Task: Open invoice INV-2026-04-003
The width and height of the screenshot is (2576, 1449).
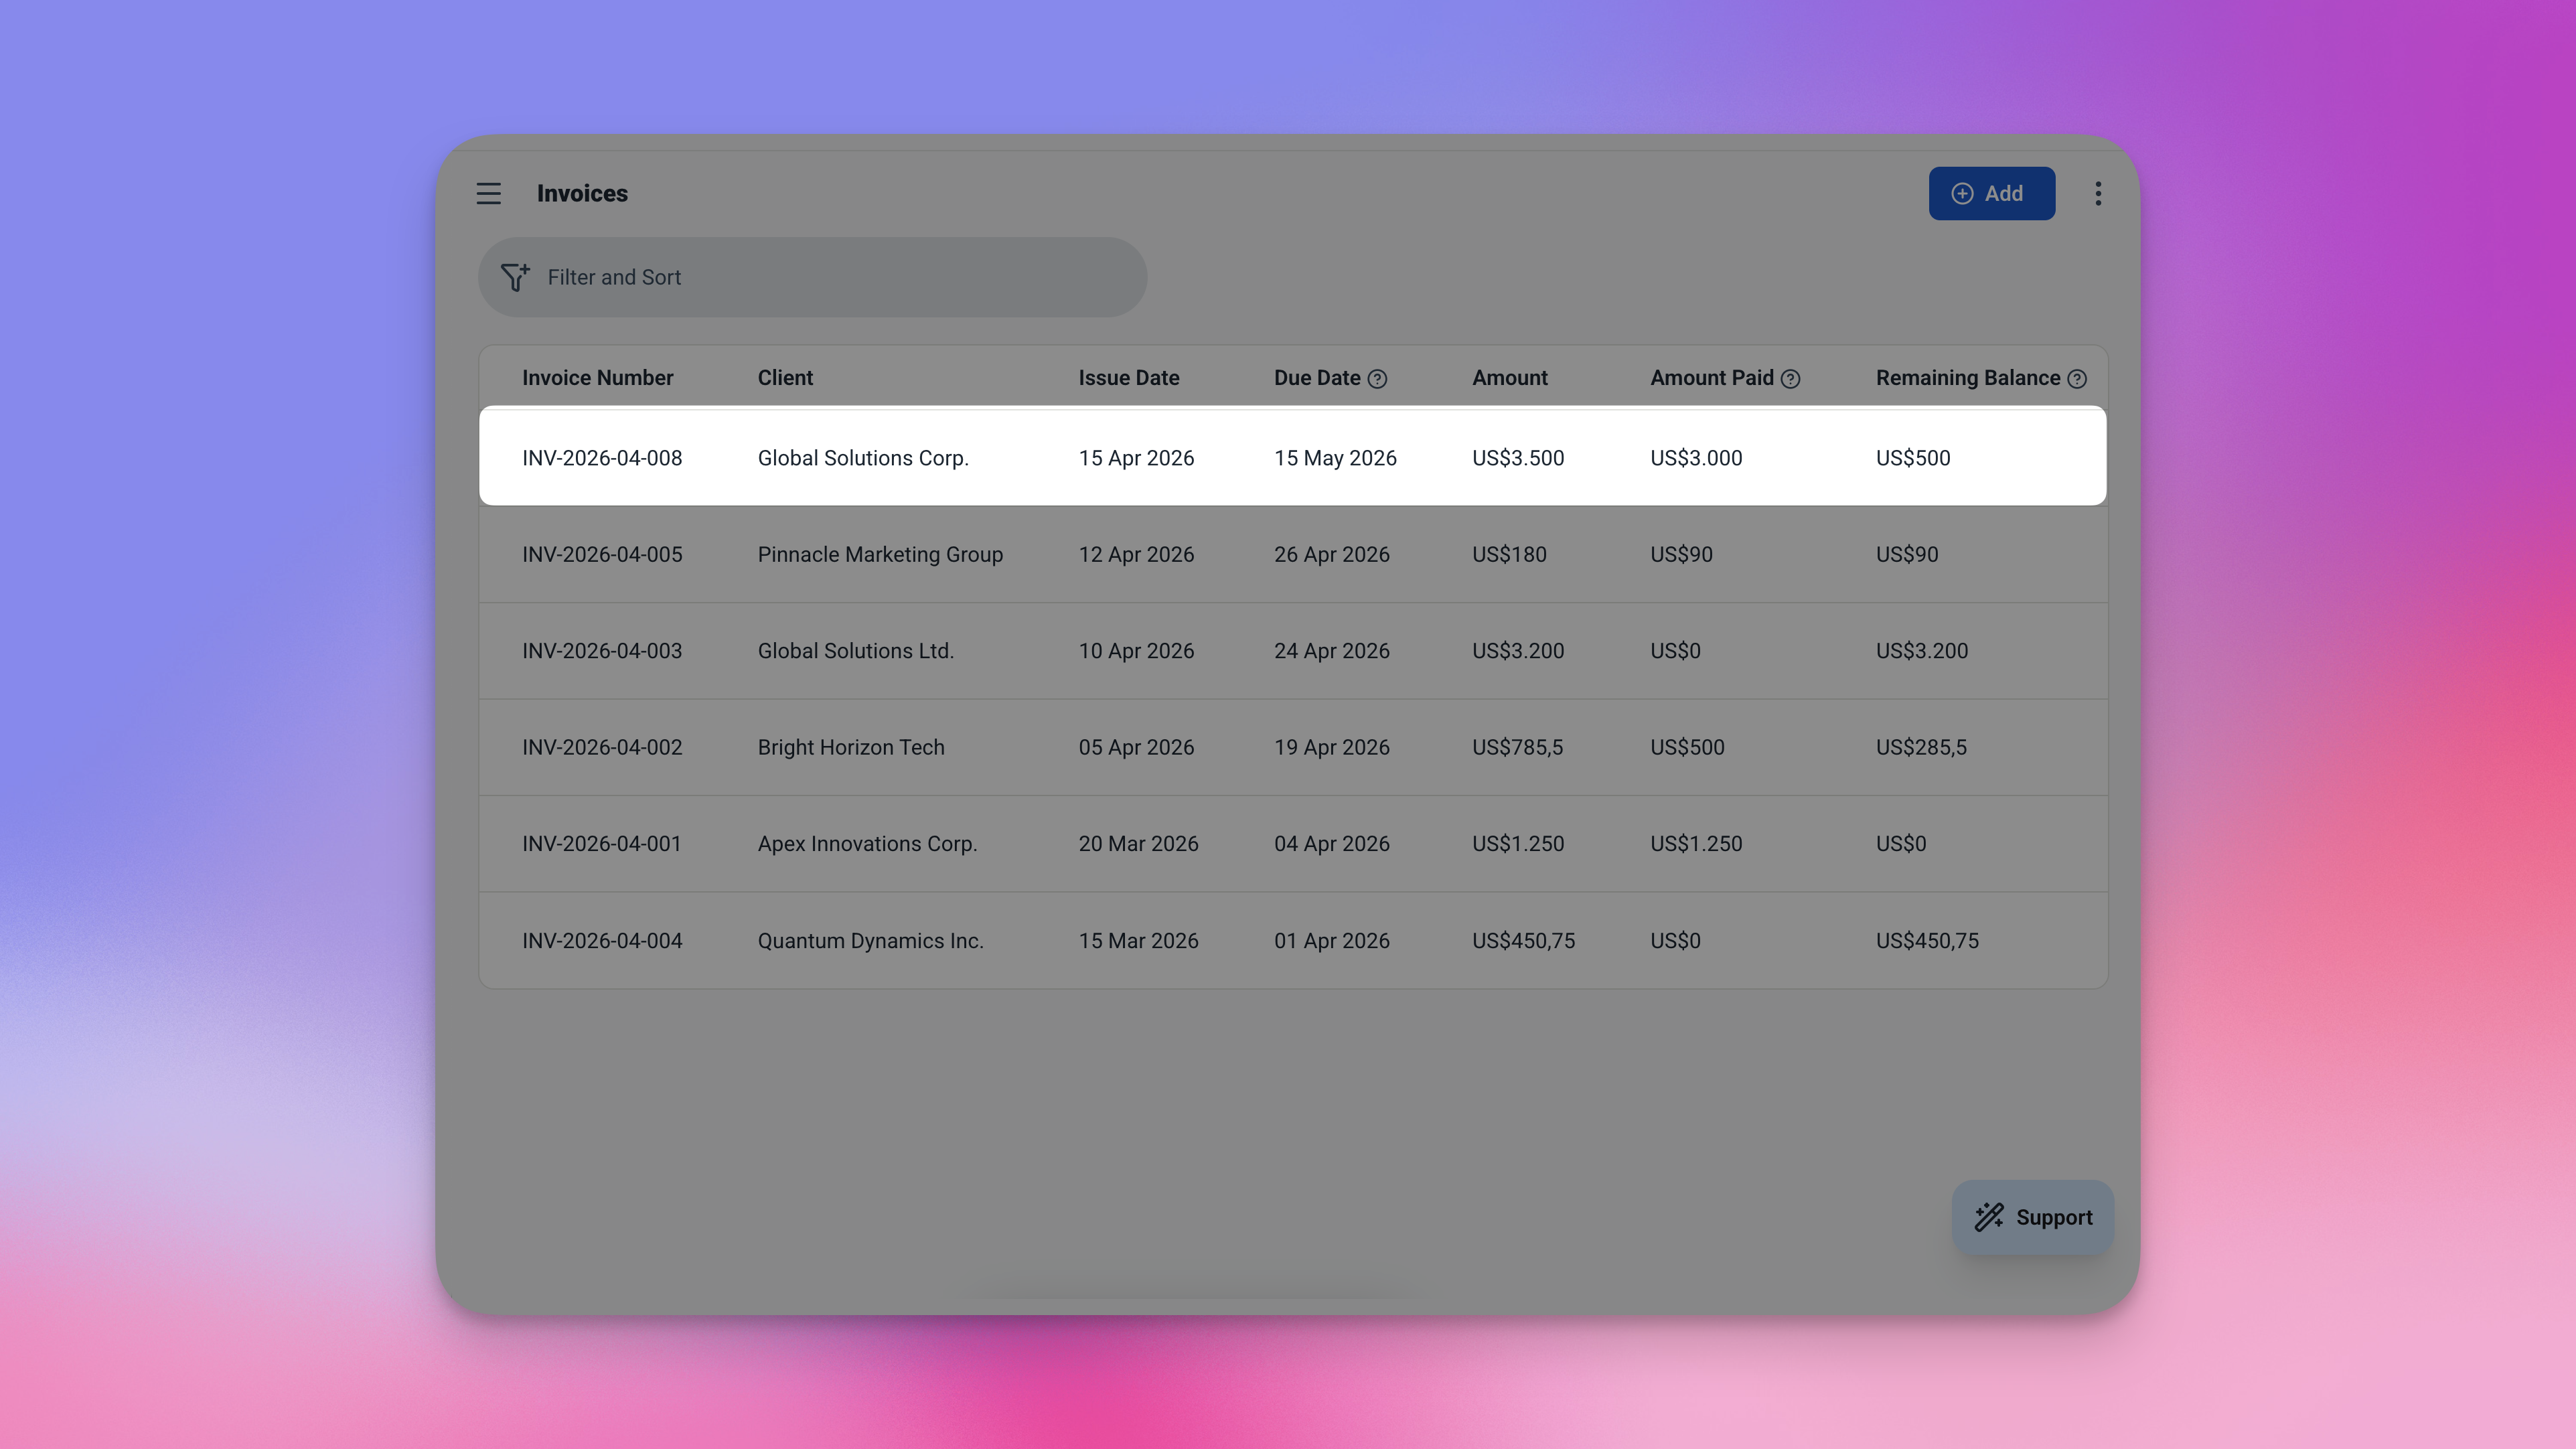Action: coord(602,651)
